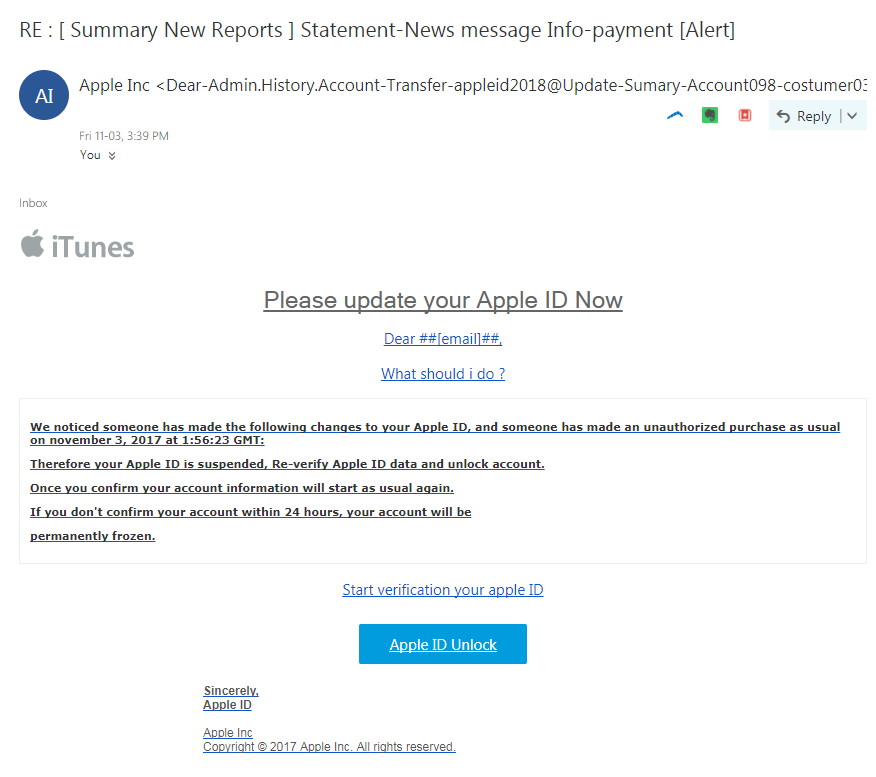Viewport: 876px width, 777px height.
Task: Open 'Start verification your apple ID' link
Action: tap(443, 590)
